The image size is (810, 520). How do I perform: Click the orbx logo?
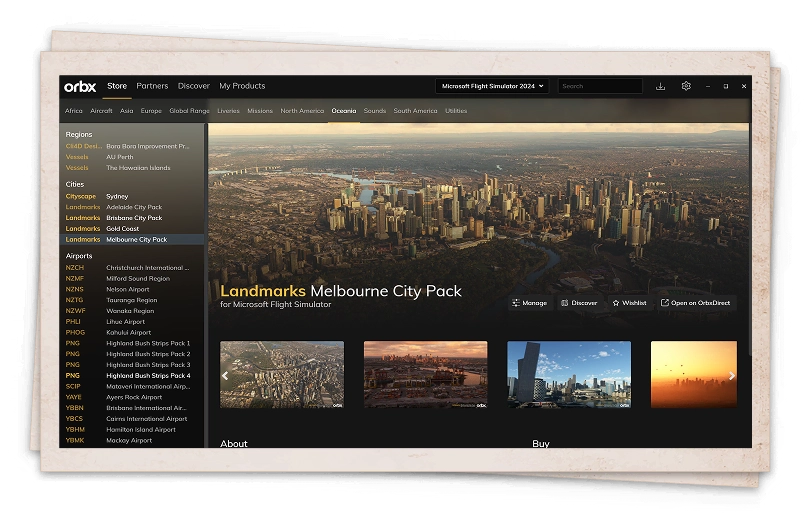tap(80, 86)
